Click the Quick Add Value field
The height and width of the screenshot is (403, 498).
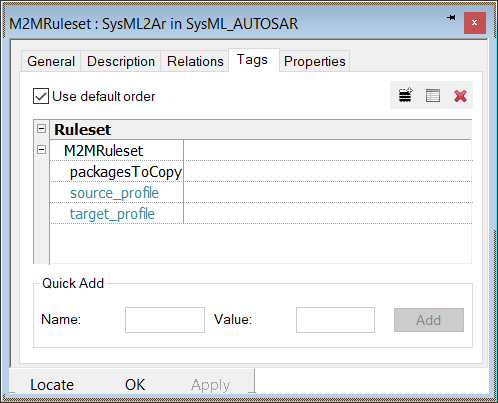click(335, 320)
